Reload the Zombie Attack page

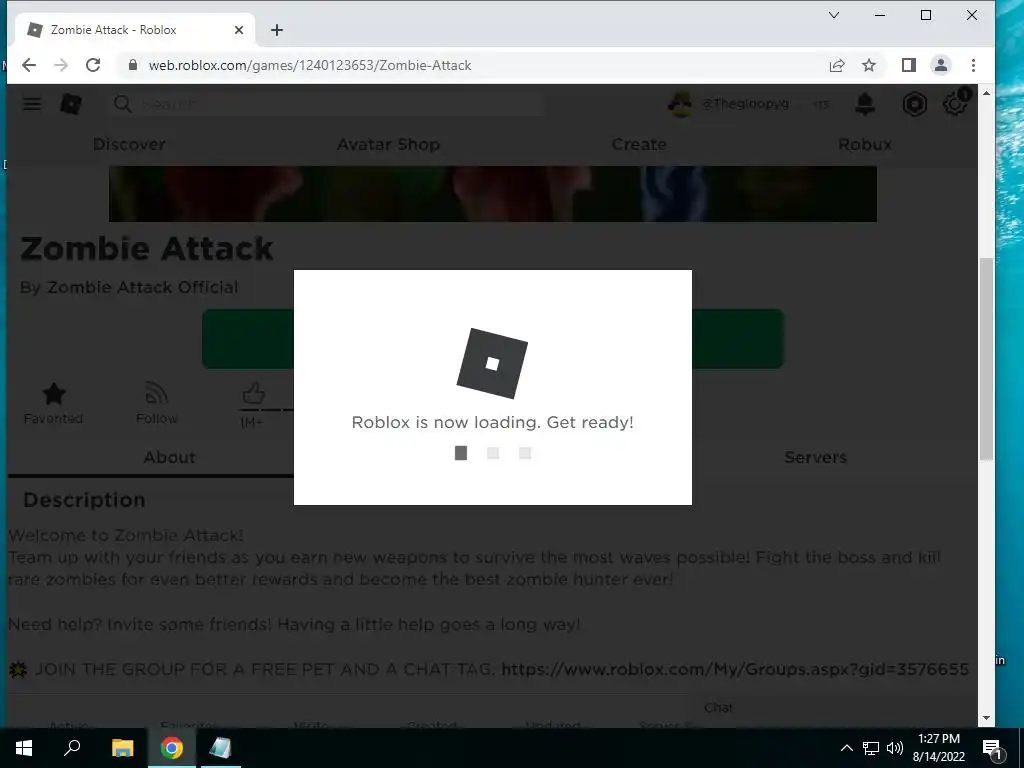[x=93, y=65]
